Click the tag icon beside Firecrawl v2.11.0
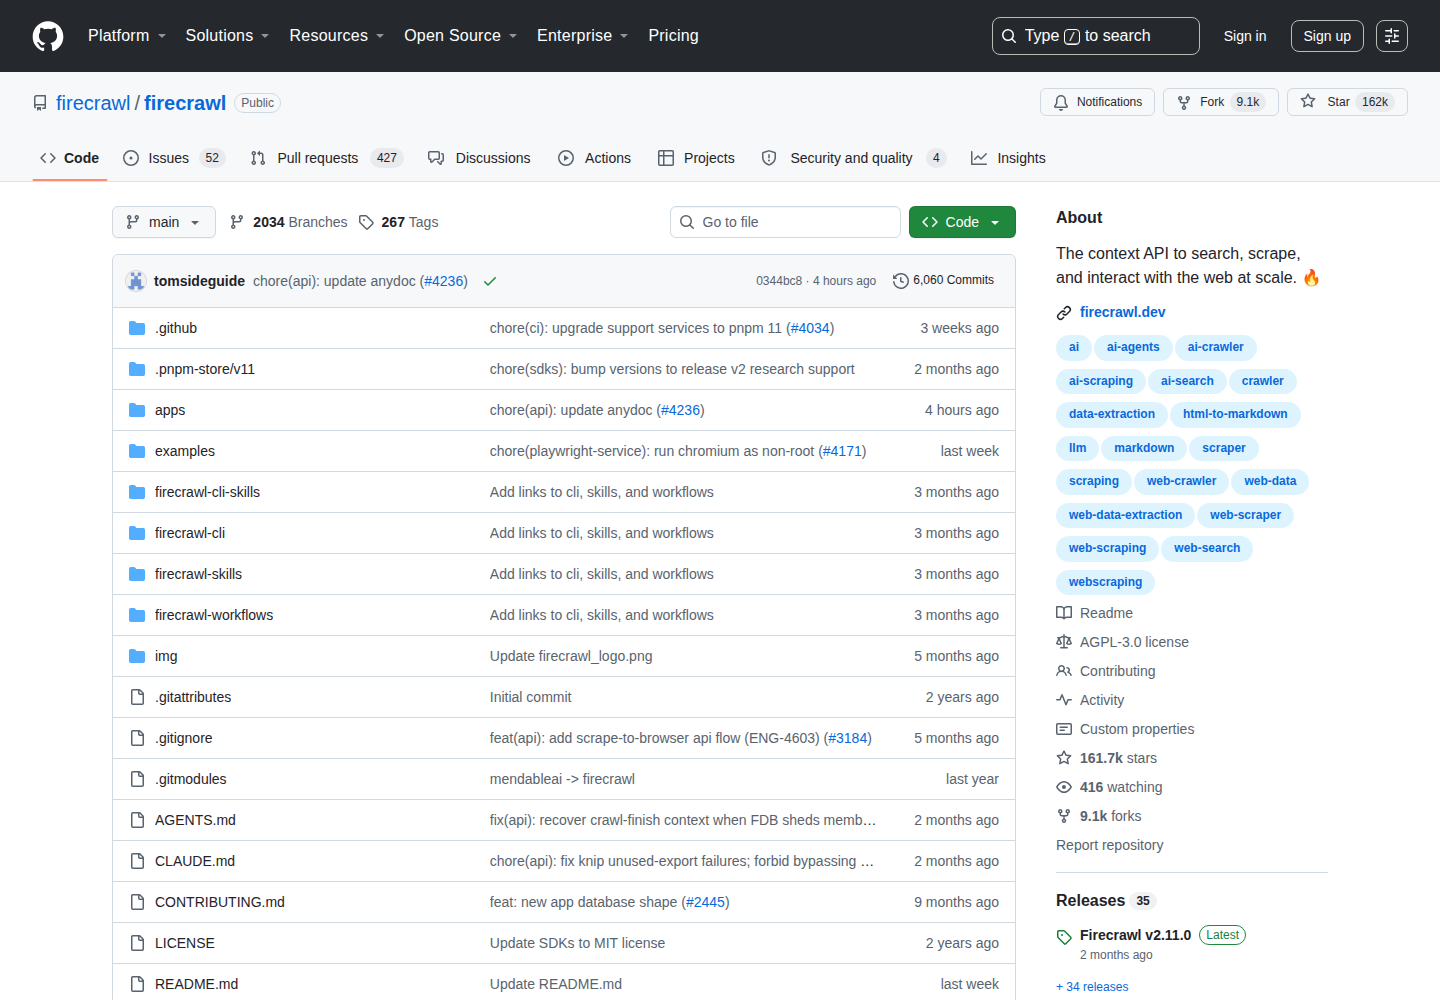Screen dimensions: 1440x1000 tap(1064, 937)
